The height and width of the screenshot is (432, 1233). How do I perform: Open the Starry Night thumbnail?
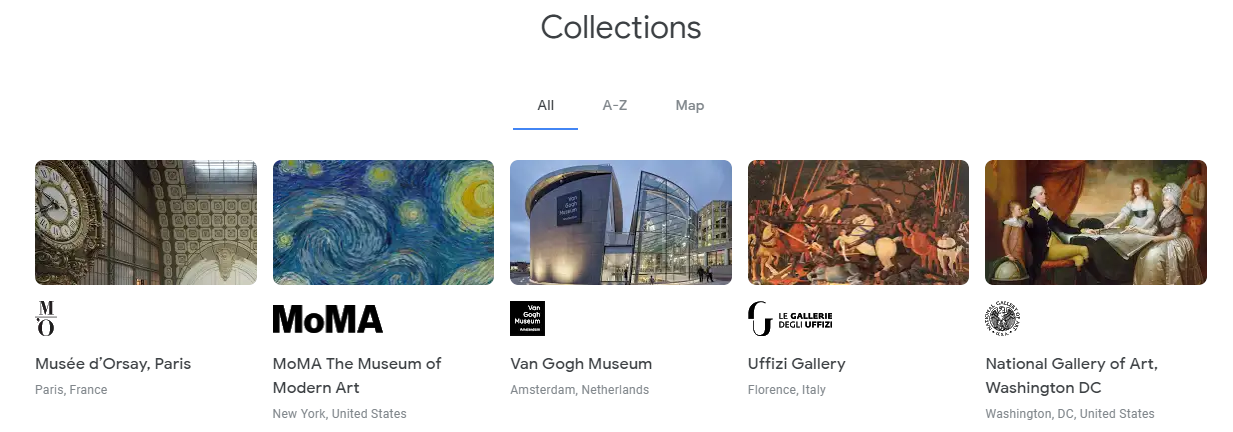383,222
